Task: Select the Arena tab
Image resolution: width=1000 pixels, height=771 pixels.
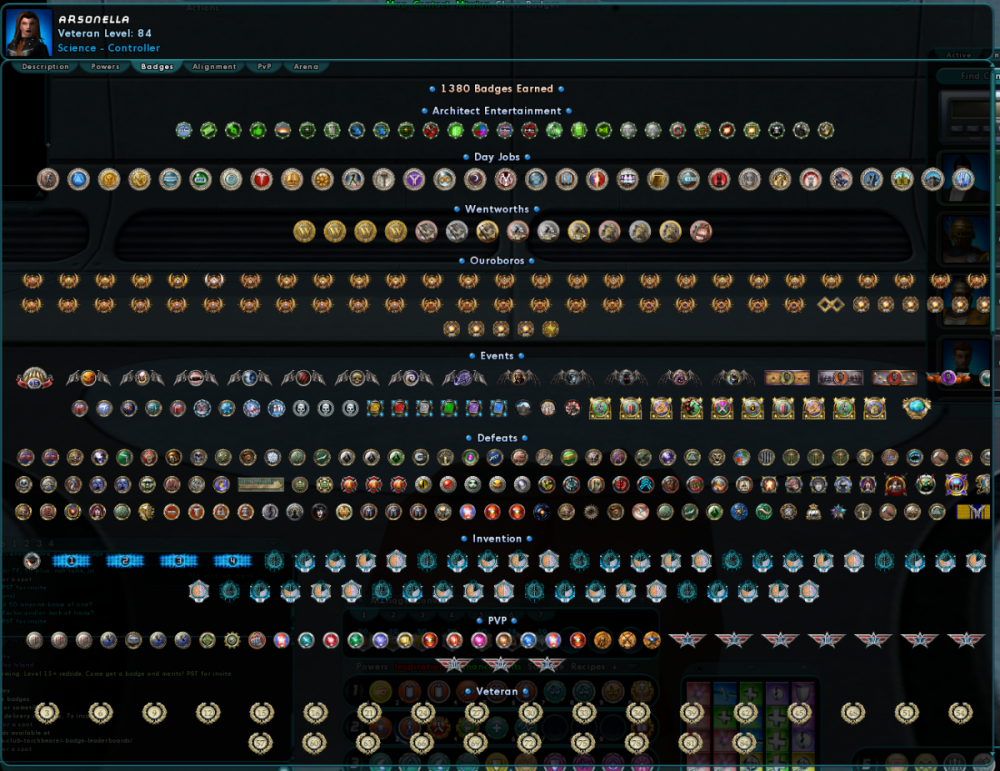Action: [307, 66]
